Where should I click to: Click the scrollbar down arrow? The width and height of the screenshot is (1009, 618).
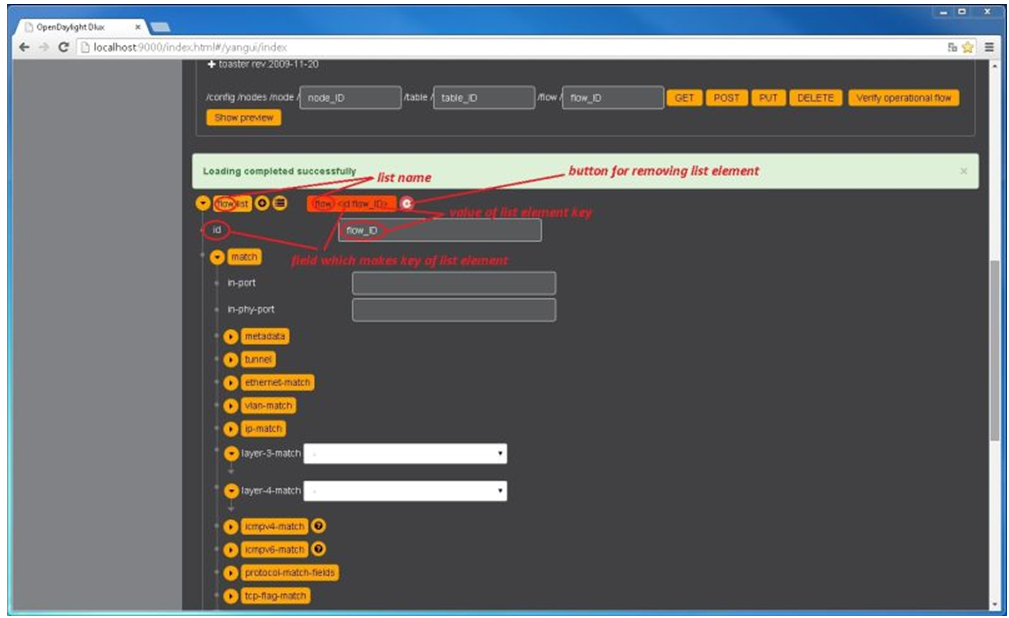pos(995,604)
